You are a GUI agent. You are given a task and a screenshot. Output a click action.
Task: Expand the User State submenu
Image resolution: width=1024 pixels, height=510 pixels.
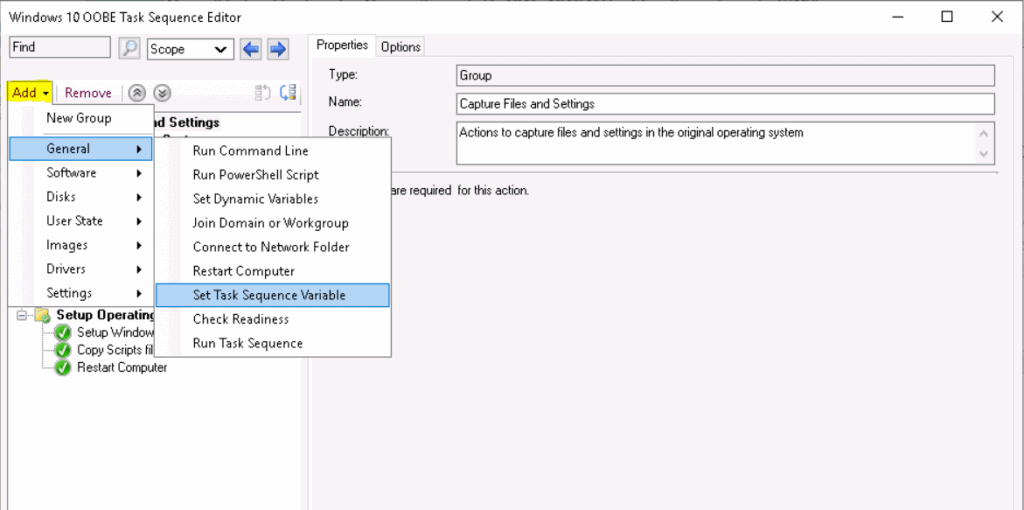[x=80, y=221]
